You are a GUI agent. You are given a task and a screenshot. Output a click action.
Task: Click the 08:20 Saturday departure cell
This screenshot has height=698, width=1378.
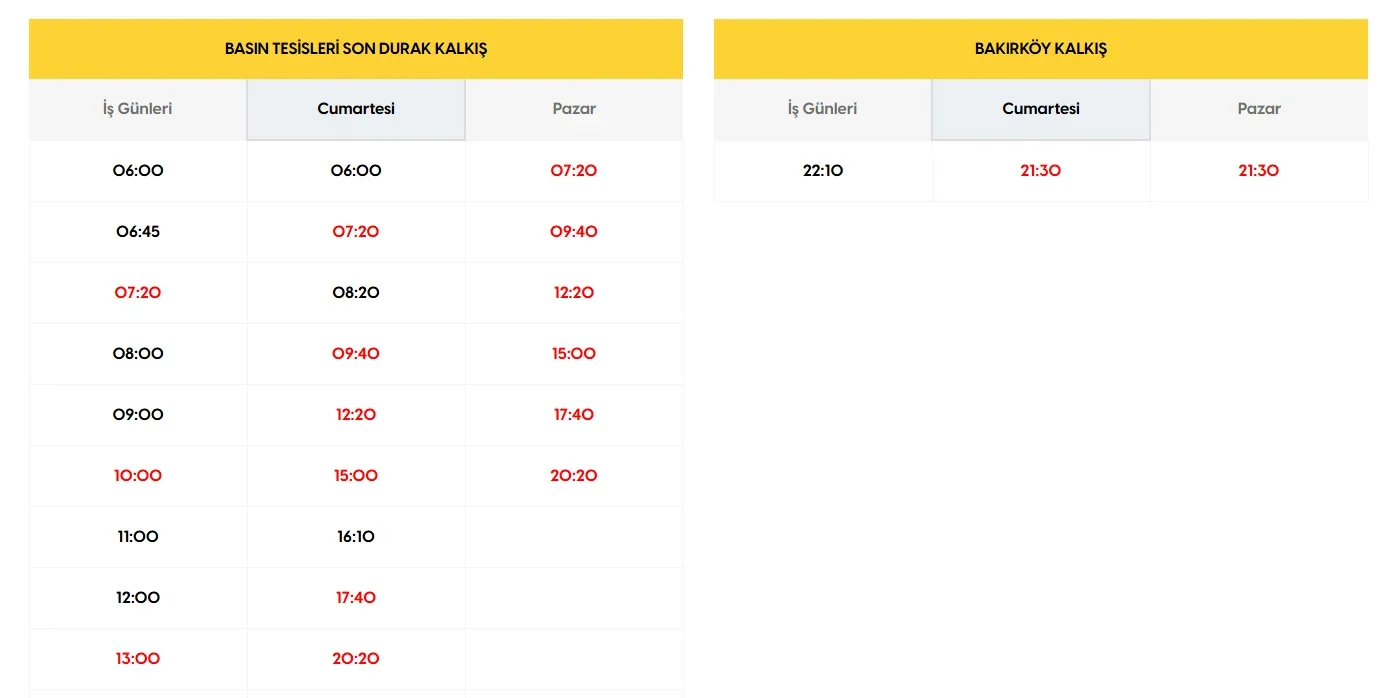(356, 293)
